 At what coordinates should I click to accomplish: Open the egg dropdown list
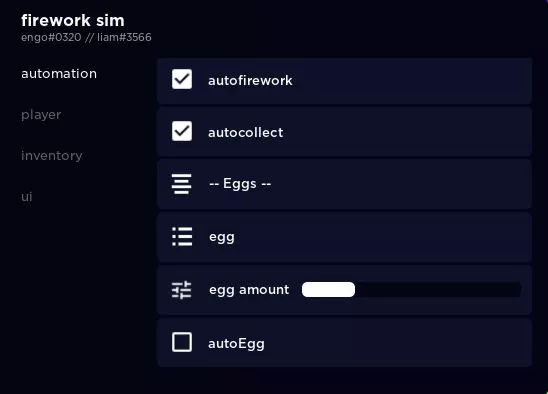pos(345,237)
